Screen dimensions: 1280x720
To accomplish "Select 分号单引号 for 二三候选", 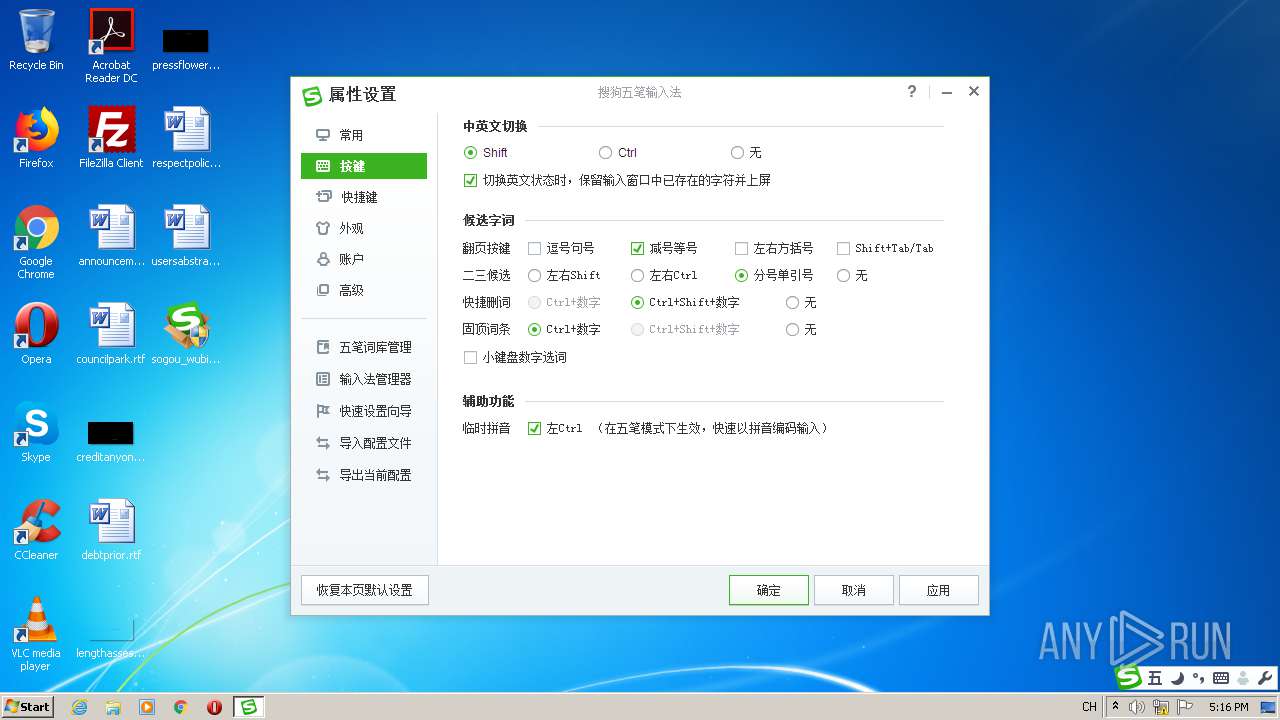I will click(741, 275).
